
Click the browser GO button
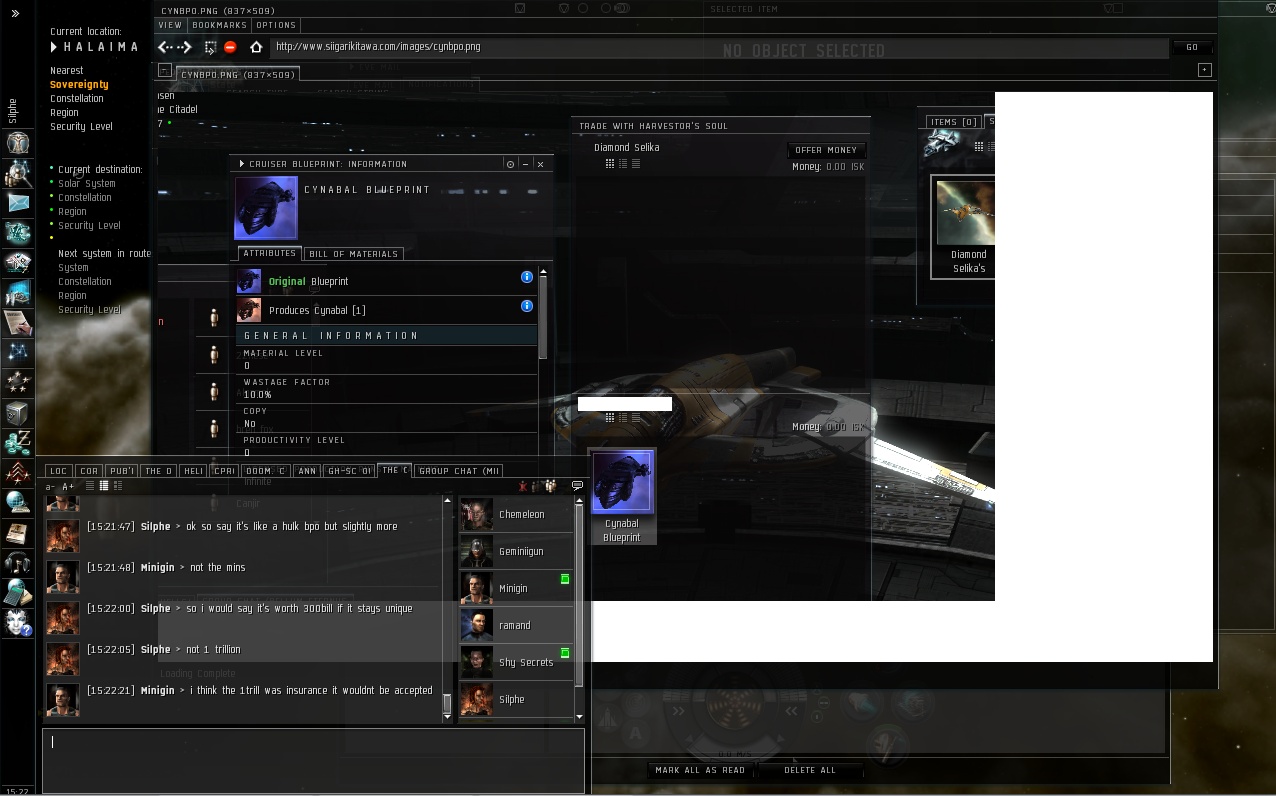click(x=1192, y=47)
